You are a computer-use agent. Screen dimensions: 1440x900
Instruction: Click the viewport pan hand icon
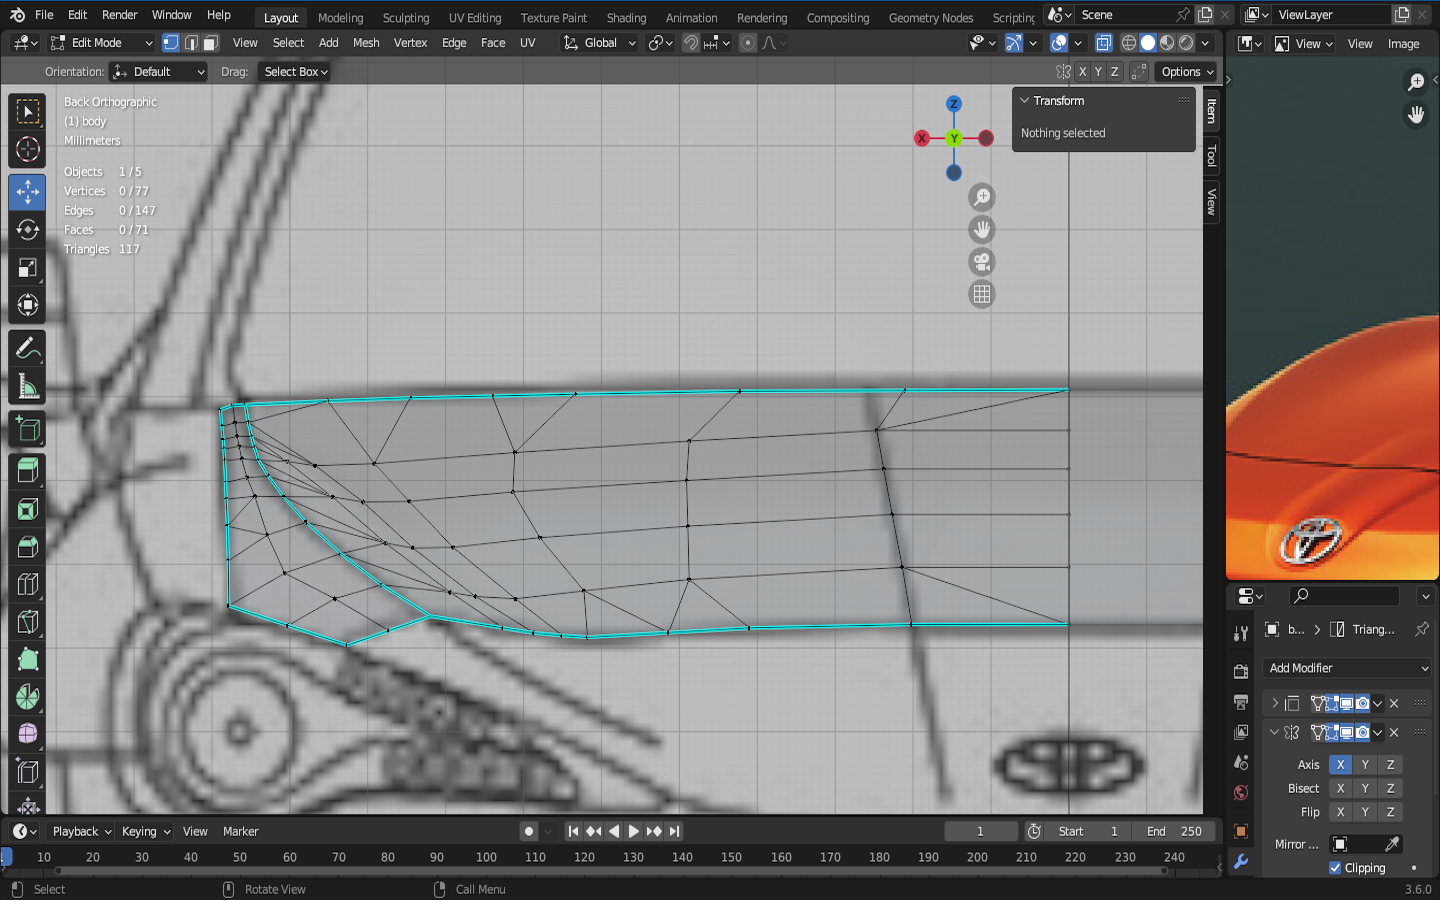click(x=982, y=230)
